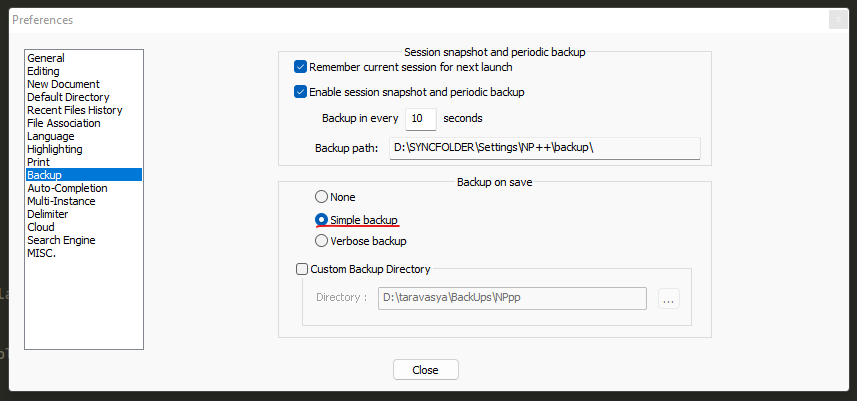Select the Cloud category in the list

41,227
